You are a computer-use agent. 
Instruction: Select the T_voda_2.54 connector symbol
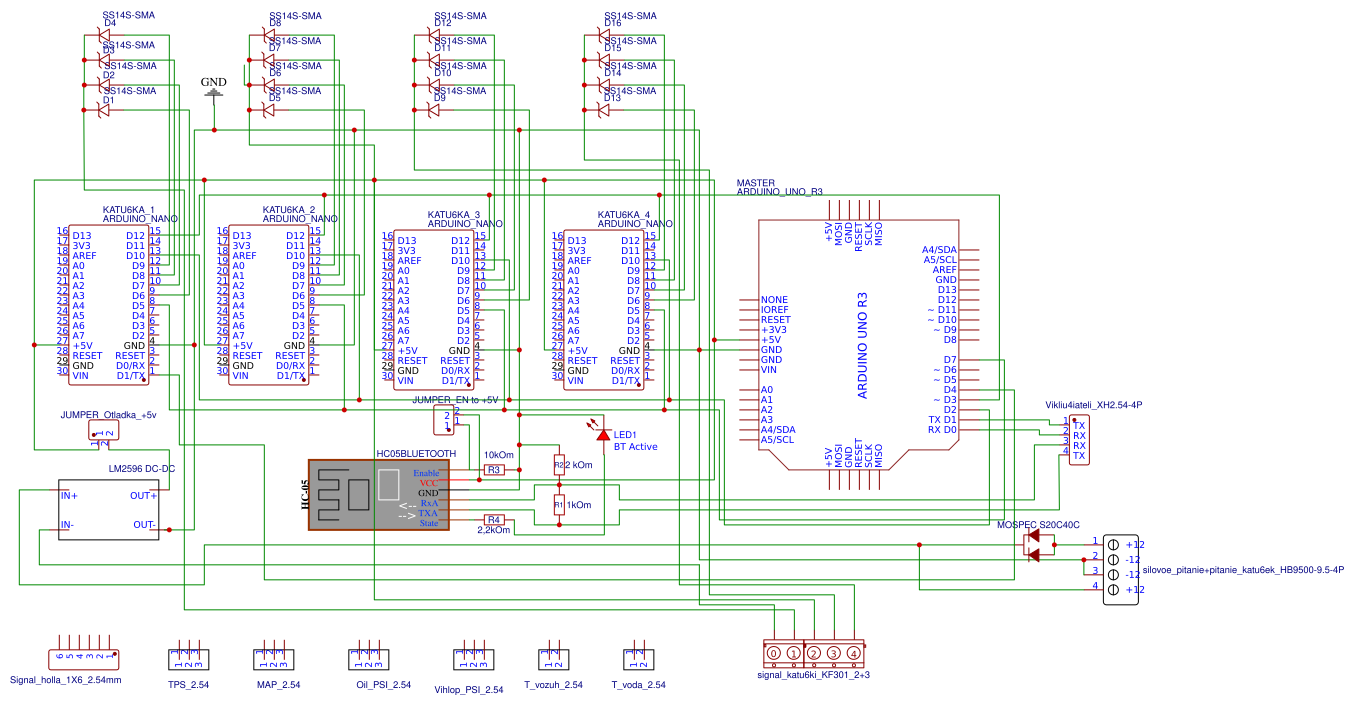[x=638, y=658]
